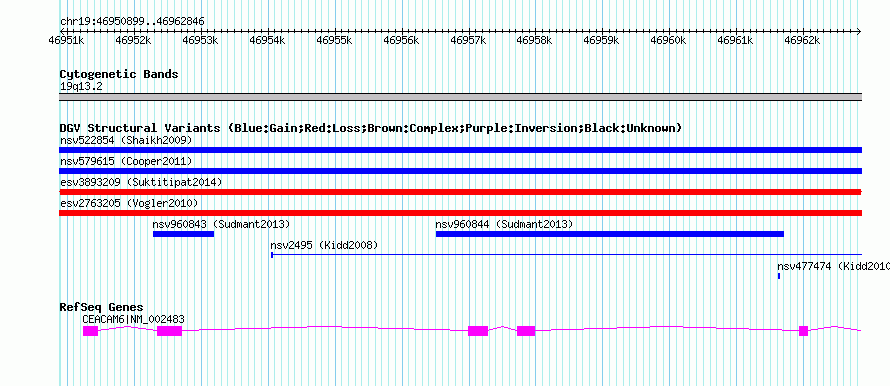Click the esv3893209 (Suktitipat2014) red loss bar

(x=460, y=192)
